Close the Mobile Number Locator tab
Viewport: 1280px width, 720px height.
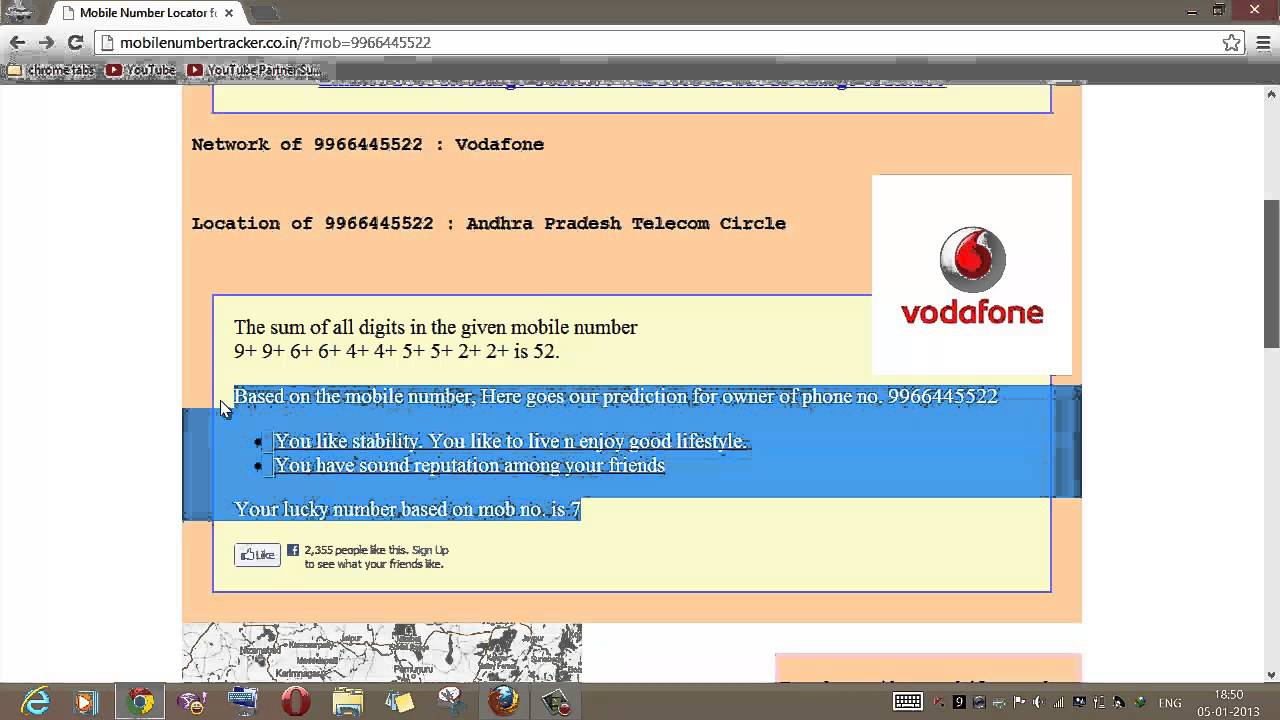[229, 13]
